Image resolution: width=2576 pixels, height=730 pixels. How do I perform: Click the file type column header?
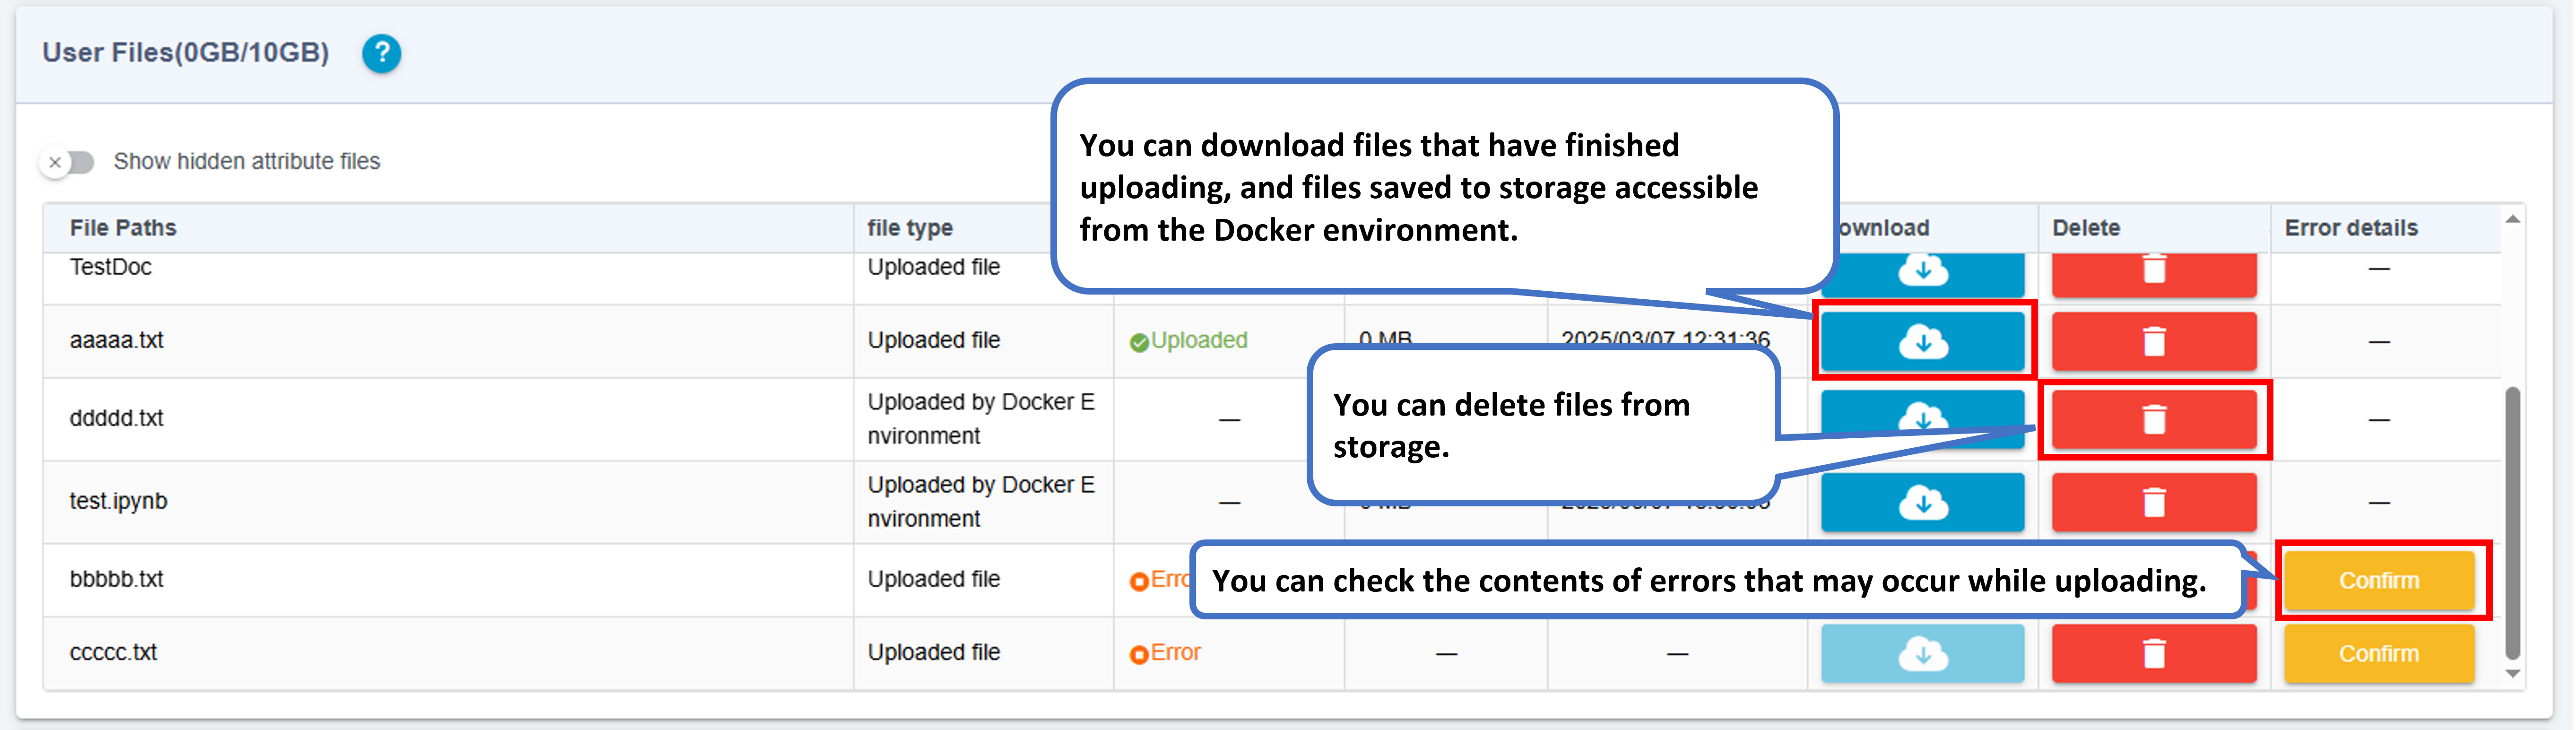pyautogui.click(x=910, y=228)
